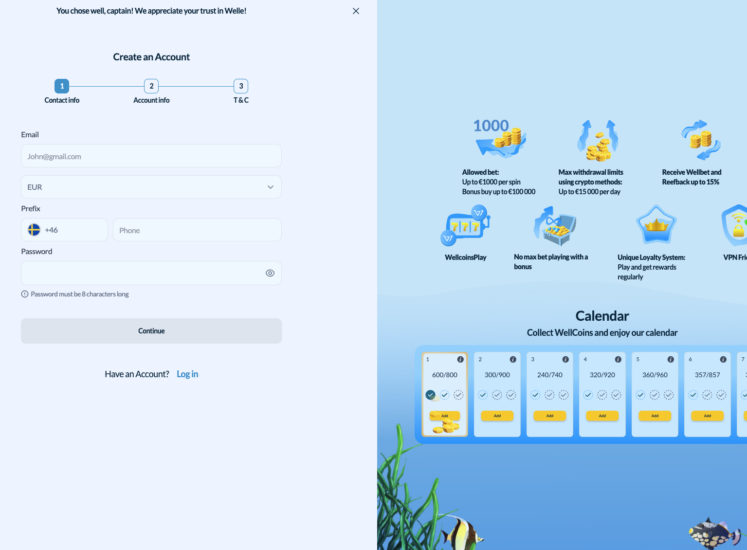This screenshot has width=747, height=550.
Task: Go to step 2 Account info
Action: [151, 86]
